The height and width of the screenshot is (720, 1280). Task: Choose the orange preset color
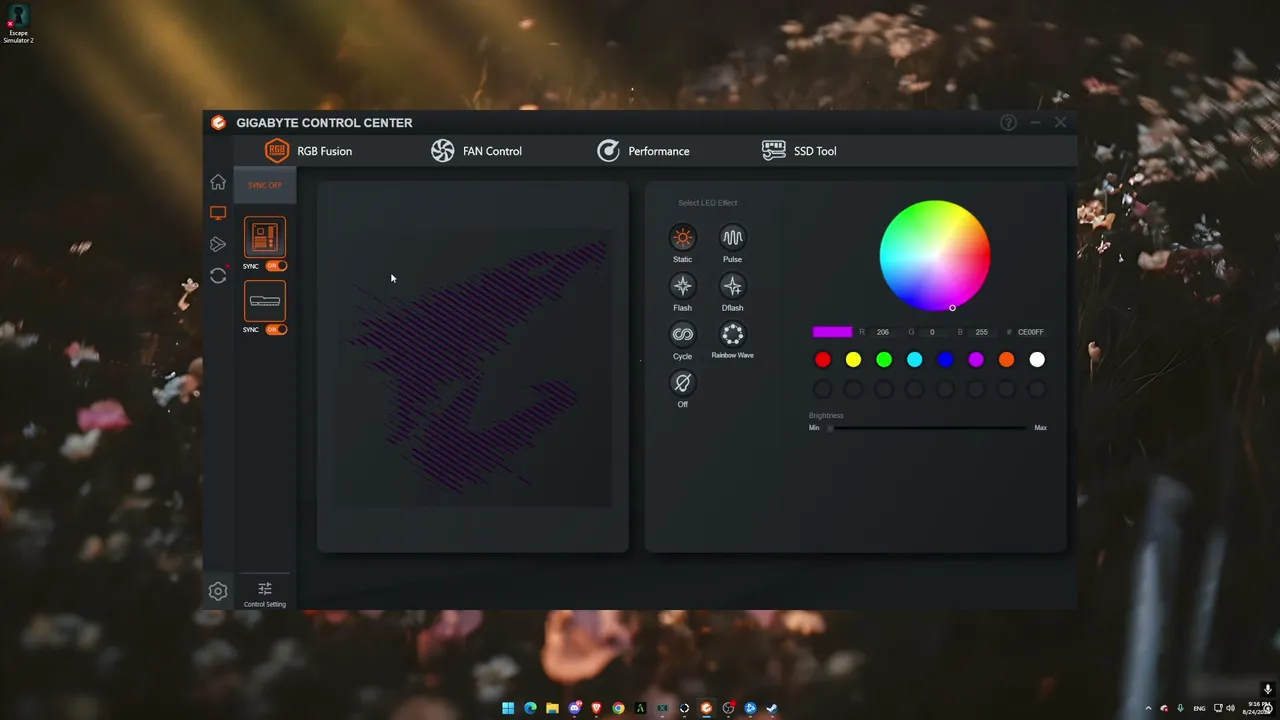(1007, 360)
